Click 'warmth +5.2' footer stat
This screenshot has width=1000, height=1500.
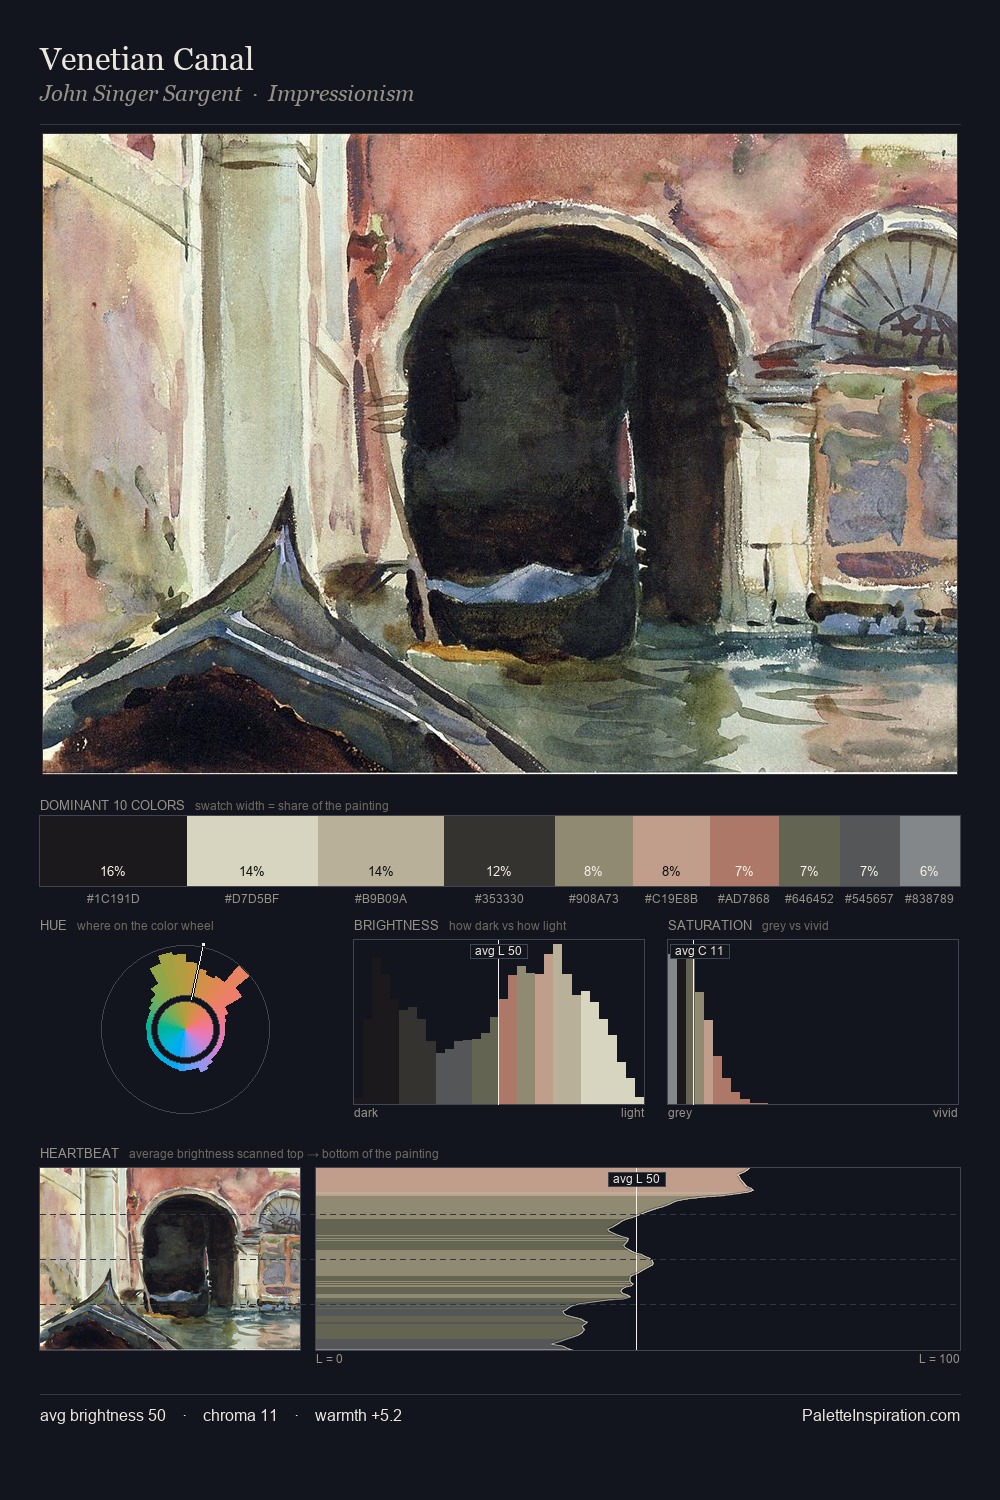[358, 1415]
